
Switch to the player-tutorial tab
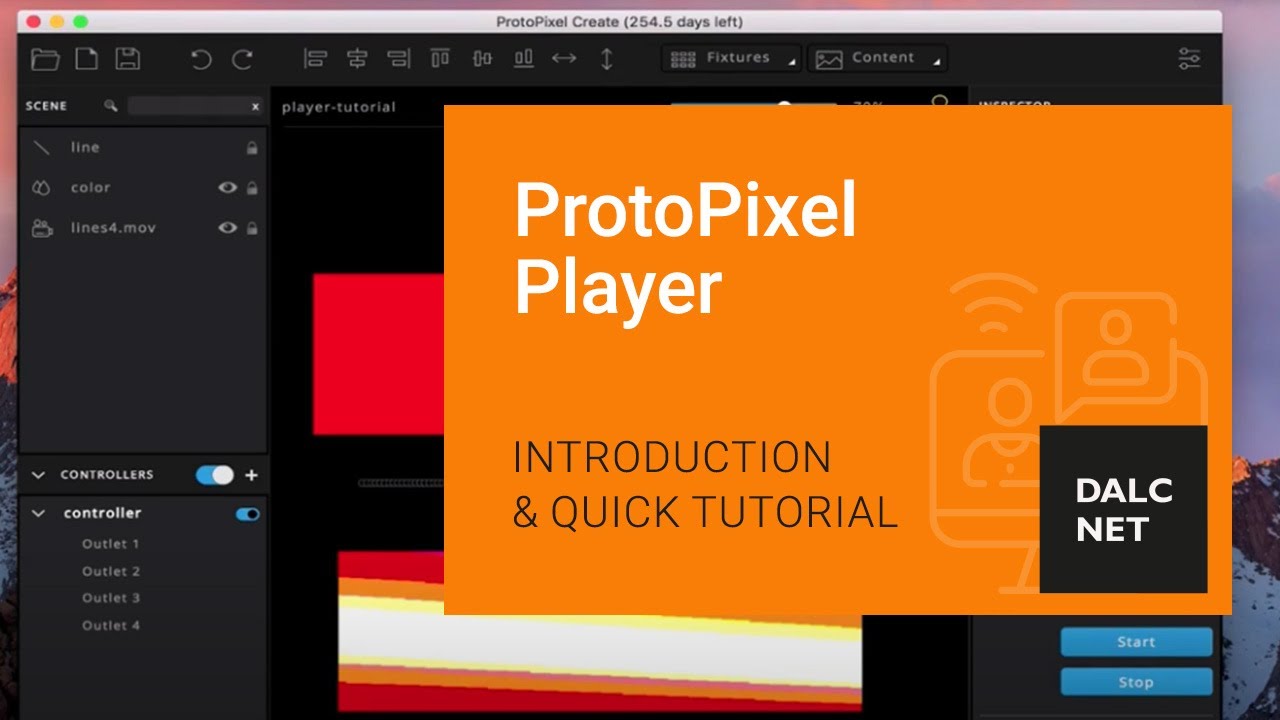click(x=339, y=107)
